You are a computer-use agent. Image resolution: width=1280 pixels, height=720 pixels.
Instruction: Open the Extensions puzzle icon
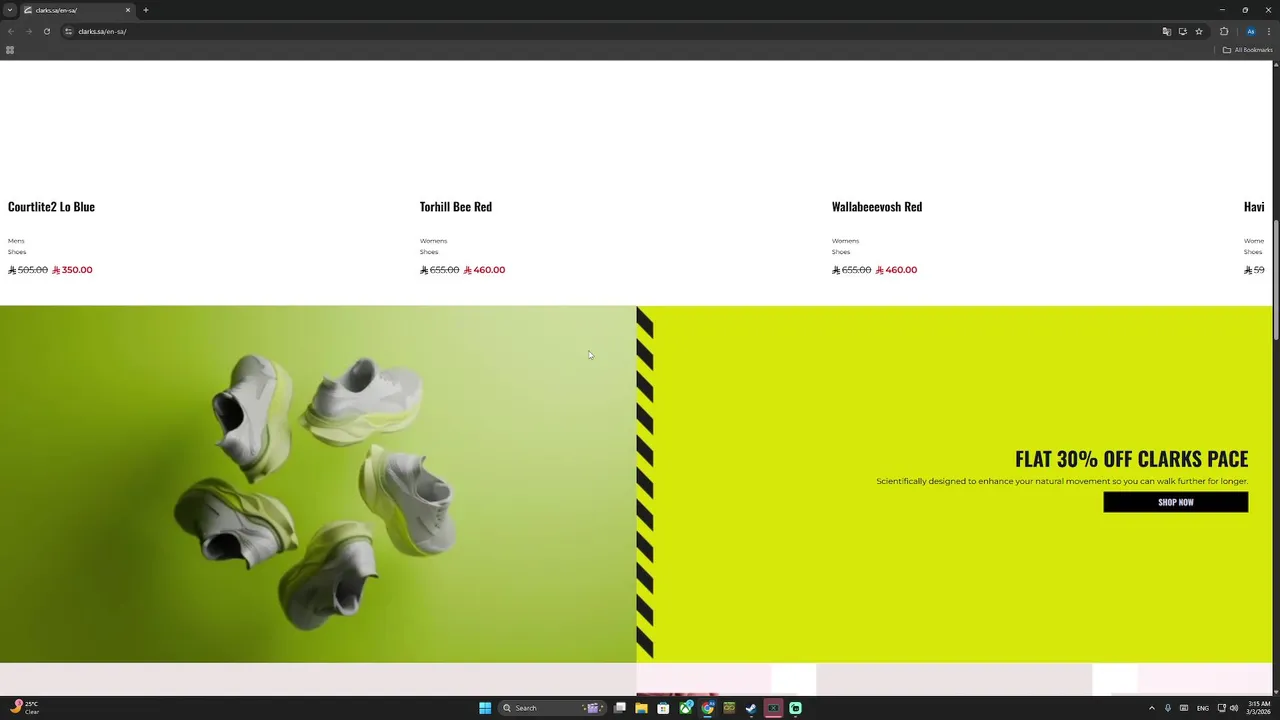pyautogui.click(x=1224, y=31)
